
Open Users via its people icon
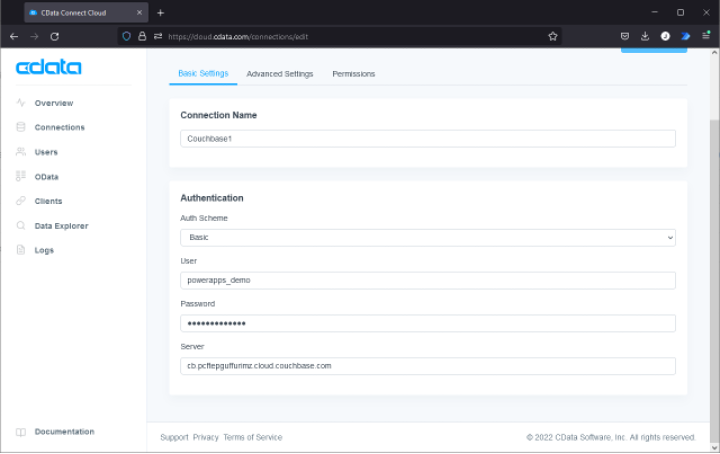point(21,152)
